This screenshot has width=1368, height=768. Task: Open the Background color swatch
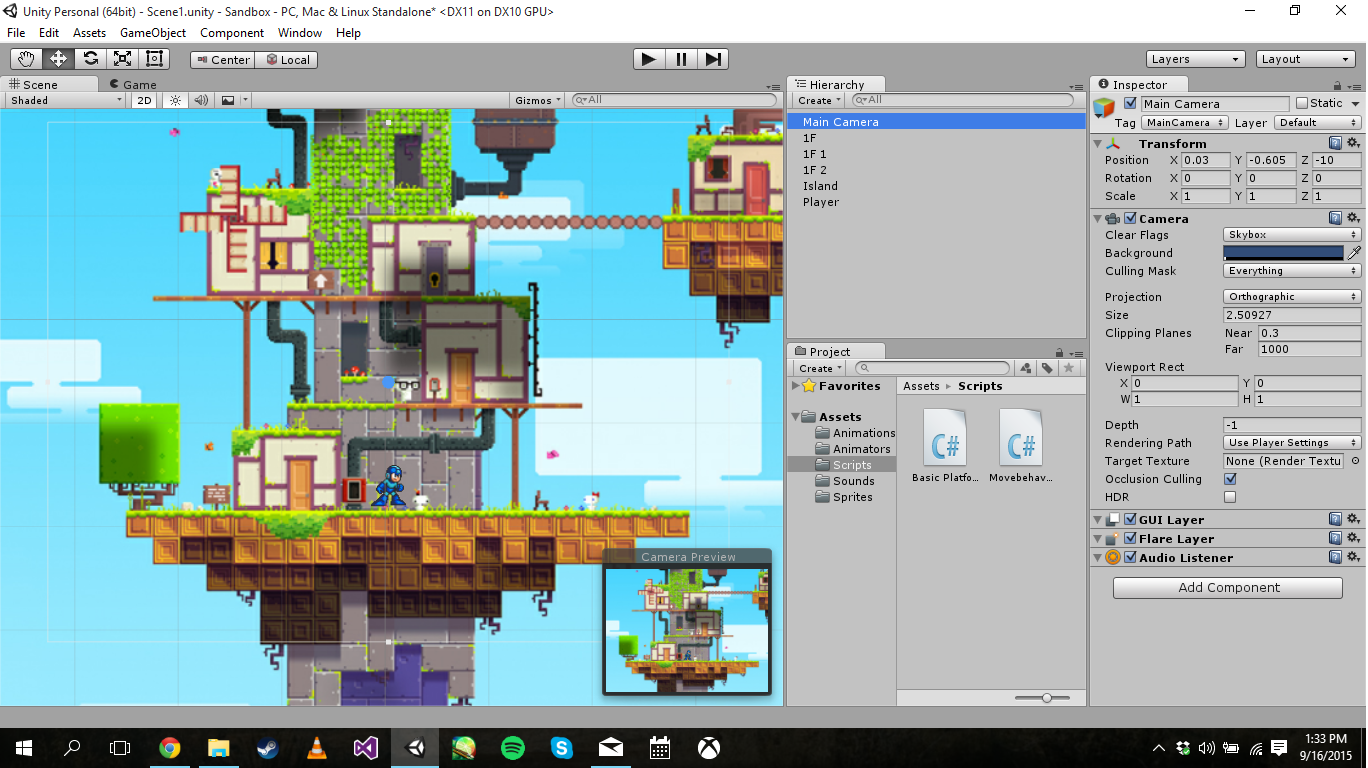(x=1284, y=253)
